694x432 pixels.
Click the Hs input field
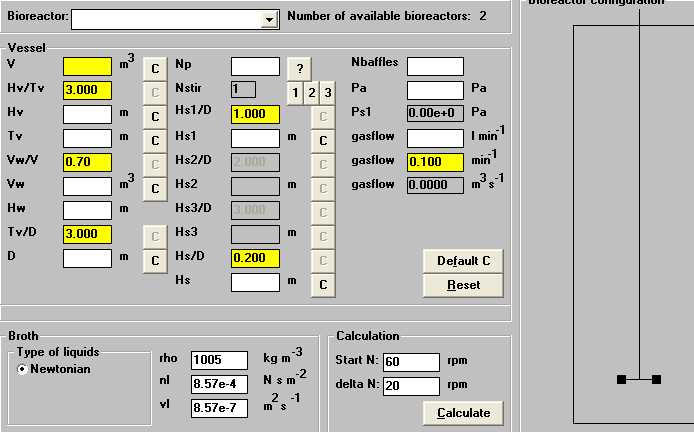pyautogui.click(x=255, y=282)
